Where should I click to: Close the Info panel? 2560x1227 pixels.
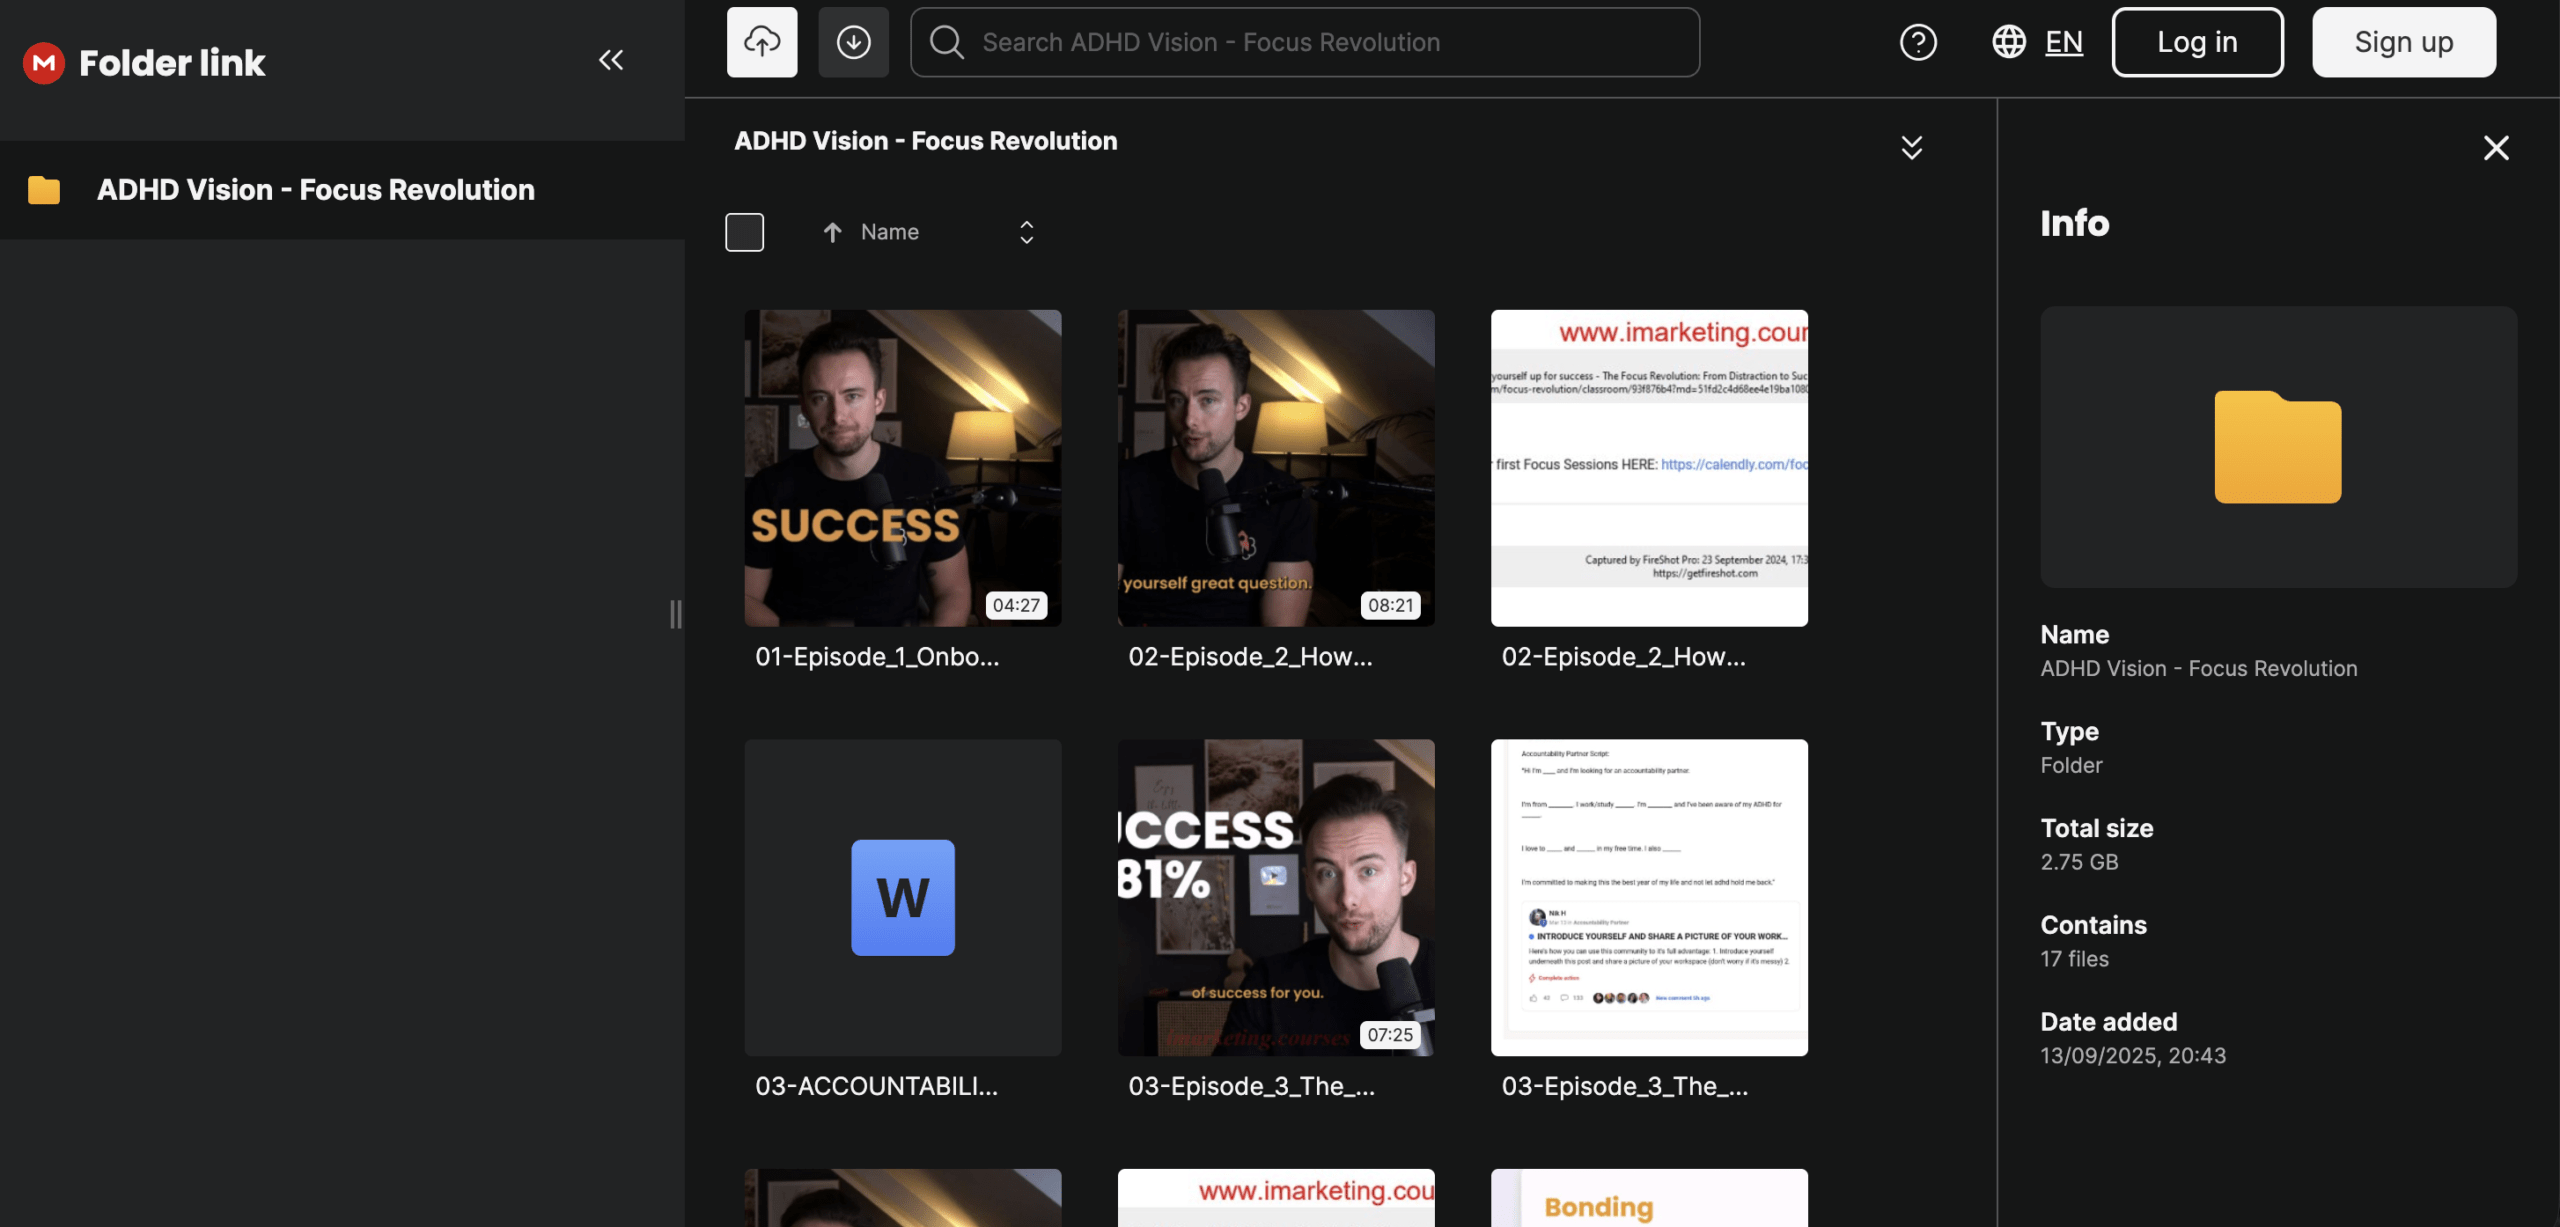coord(2495,148)
